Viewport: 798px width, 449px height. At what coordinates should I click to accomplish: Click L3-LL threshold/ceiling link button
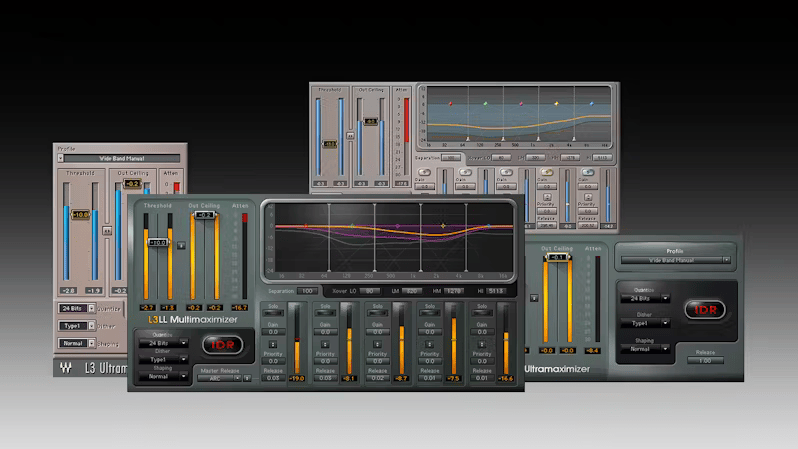pyautogui.click(x=181, y=245)
